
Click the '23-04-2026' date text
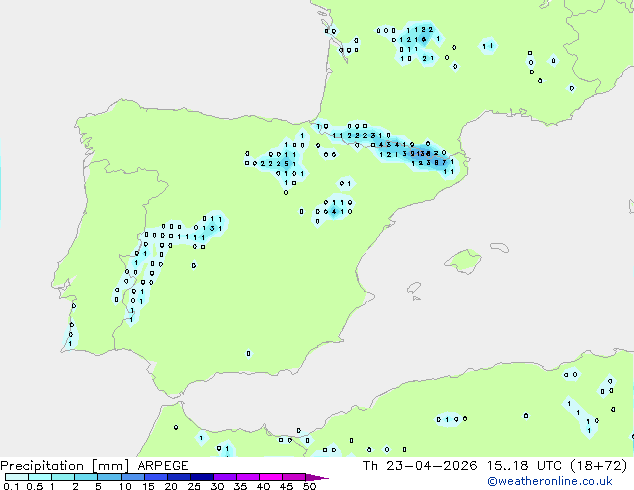(431, 466)
